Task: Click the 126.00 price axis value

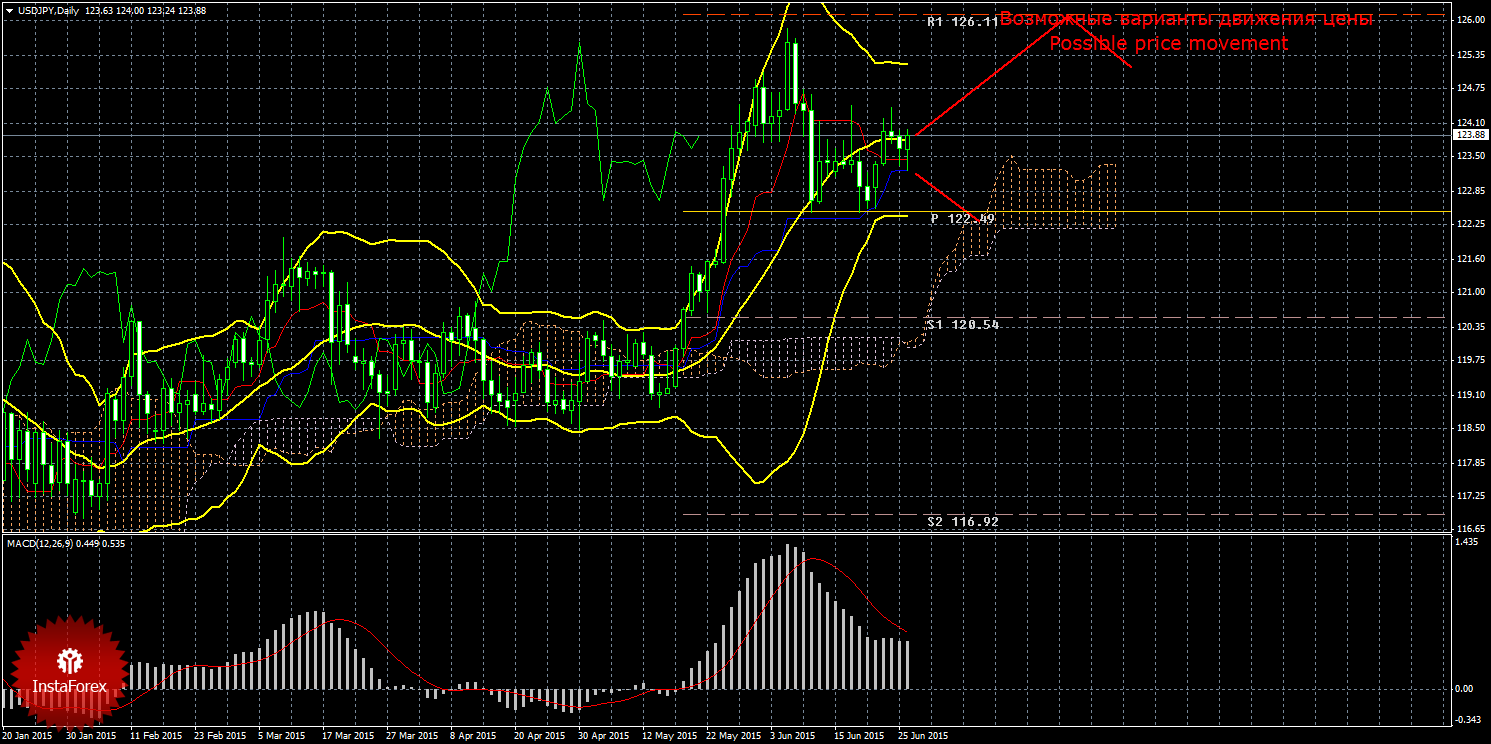Action: tap(1469, 21)
